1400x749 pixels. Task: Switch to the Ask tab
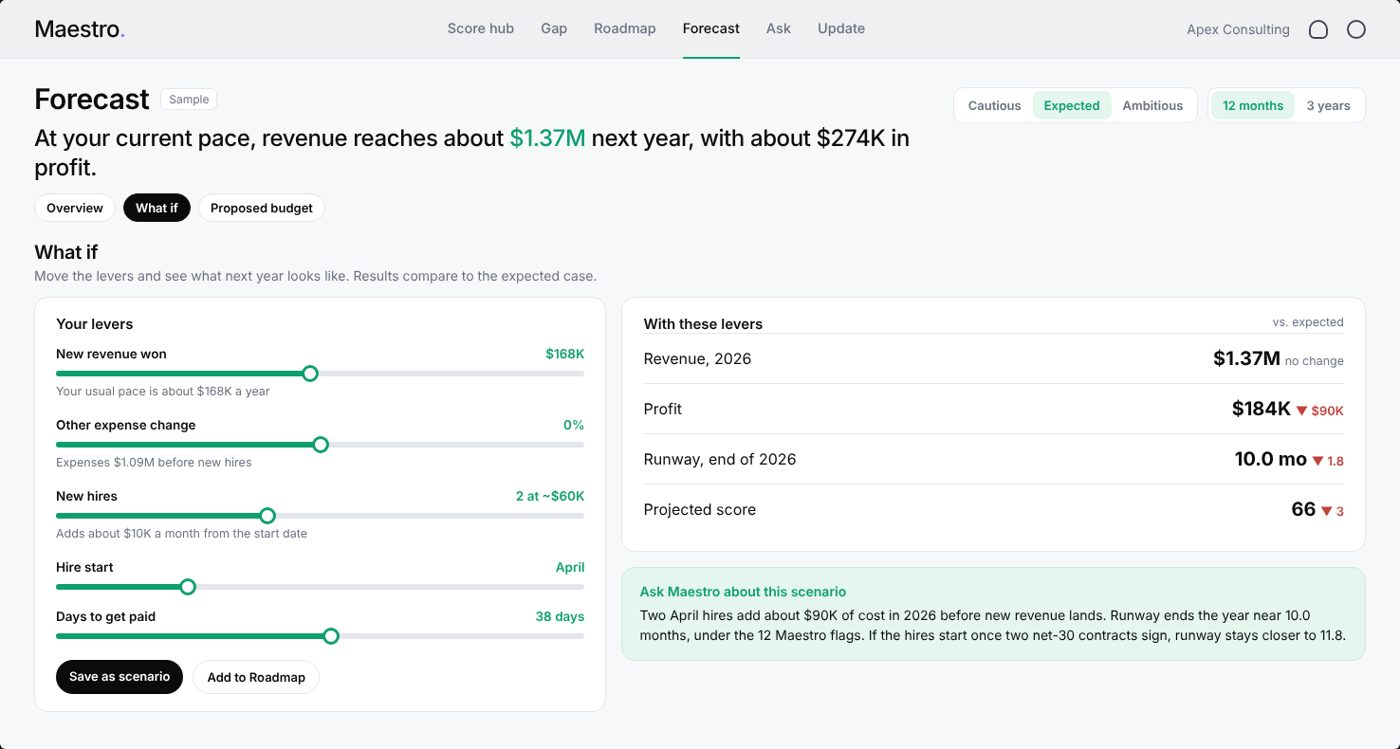[x=778, y=28]
